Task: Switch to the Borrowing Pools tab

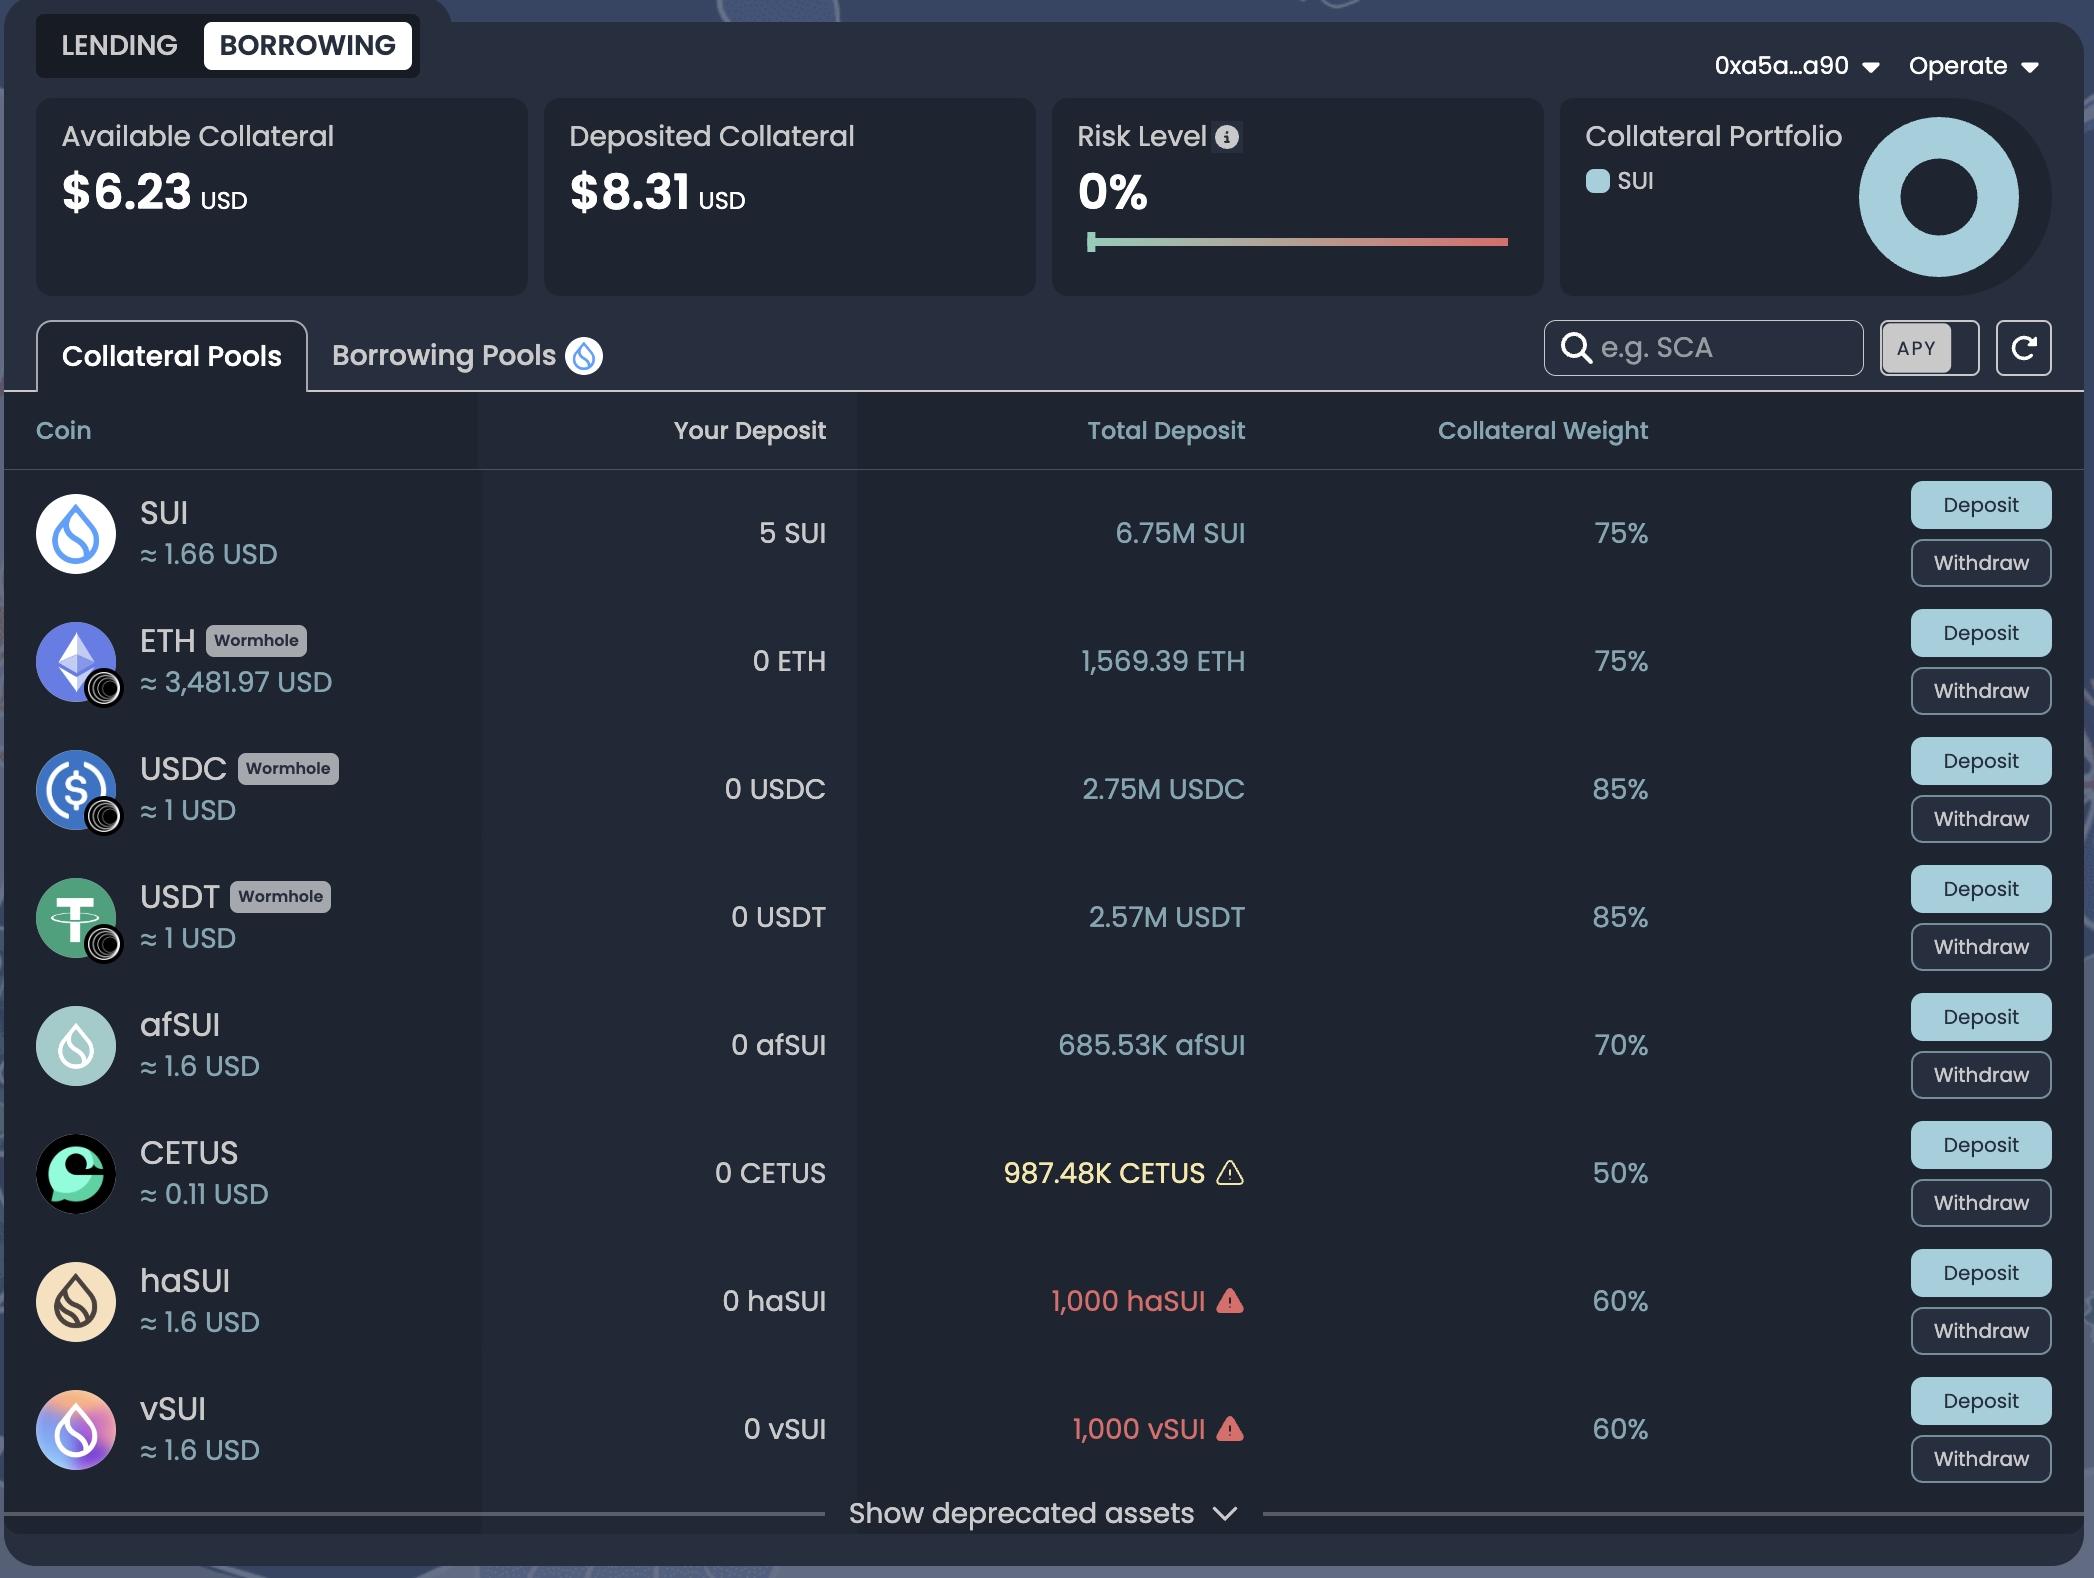Action: (466, 356)
